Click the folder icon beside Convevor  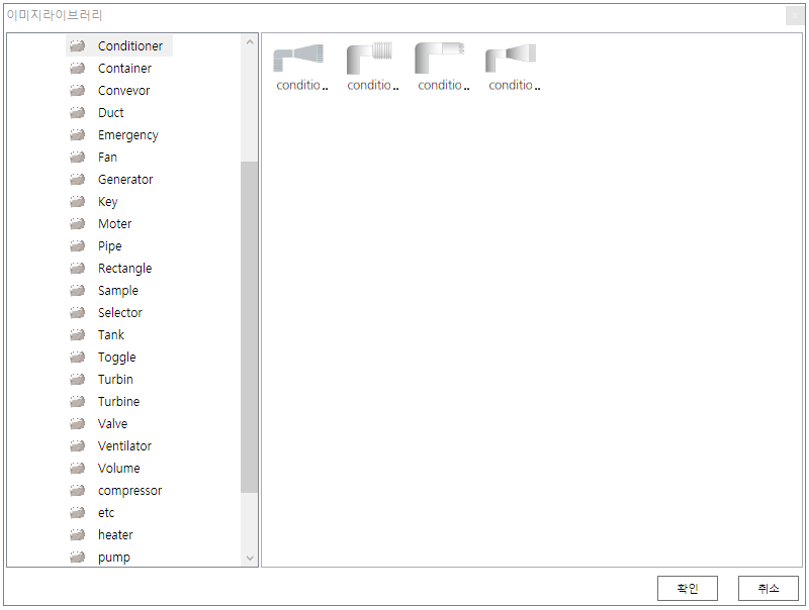pyautogui.click(x=77, y=90)
